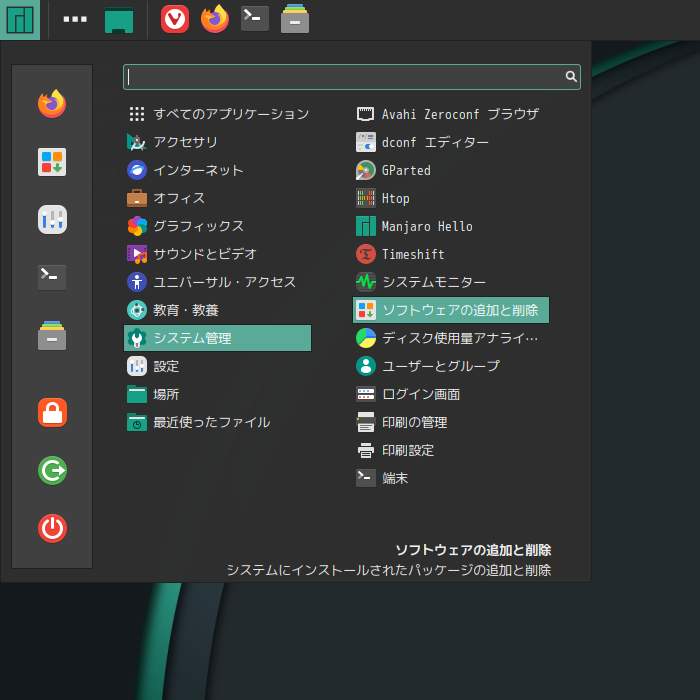
Task: Open ディスク使用量アナライザー
Action: [x=451, y=338]
